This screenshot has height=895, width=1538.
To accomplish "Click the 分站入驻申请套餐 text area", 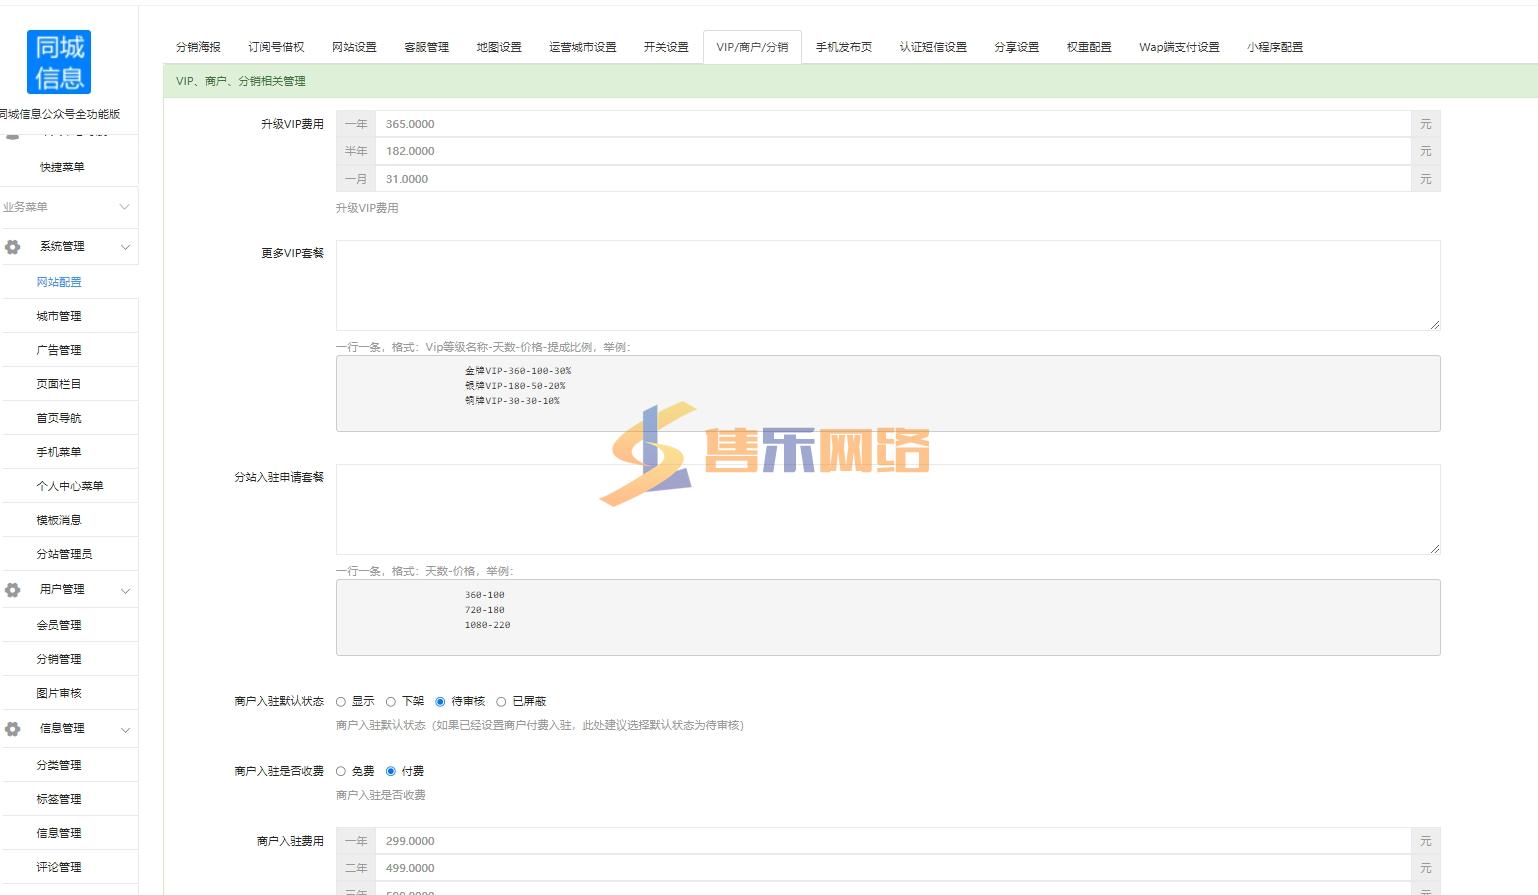I will (x=887, y=509).
